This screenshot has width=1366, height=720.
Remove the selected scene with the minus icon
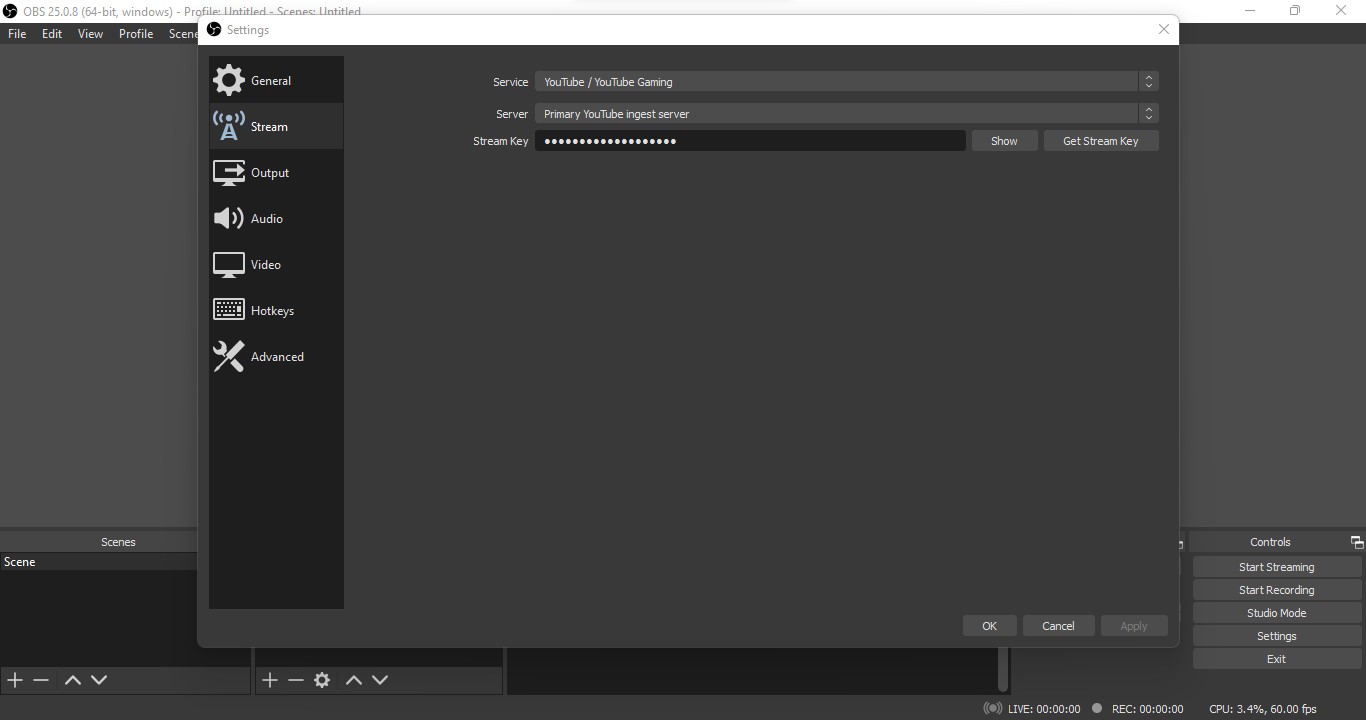point(41,680)
